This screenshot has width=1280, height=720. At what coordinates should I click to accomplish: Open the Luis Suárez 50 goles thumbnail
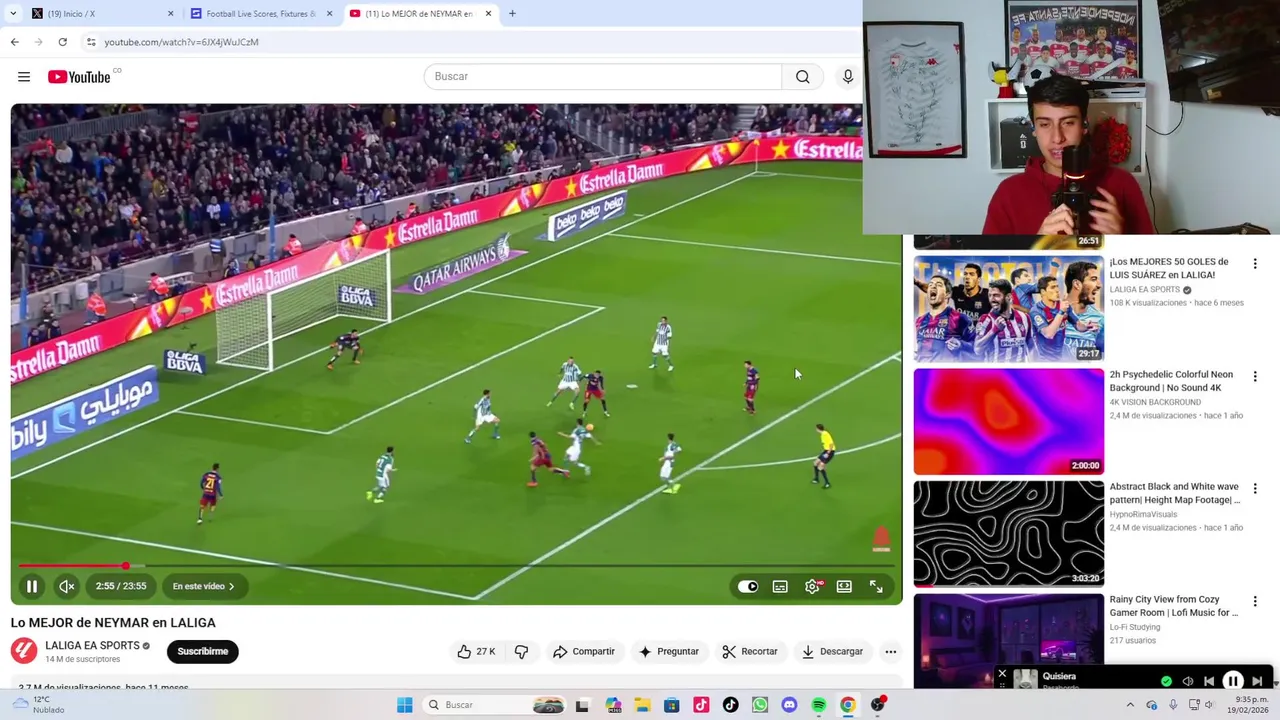(x=1009, y=309)
